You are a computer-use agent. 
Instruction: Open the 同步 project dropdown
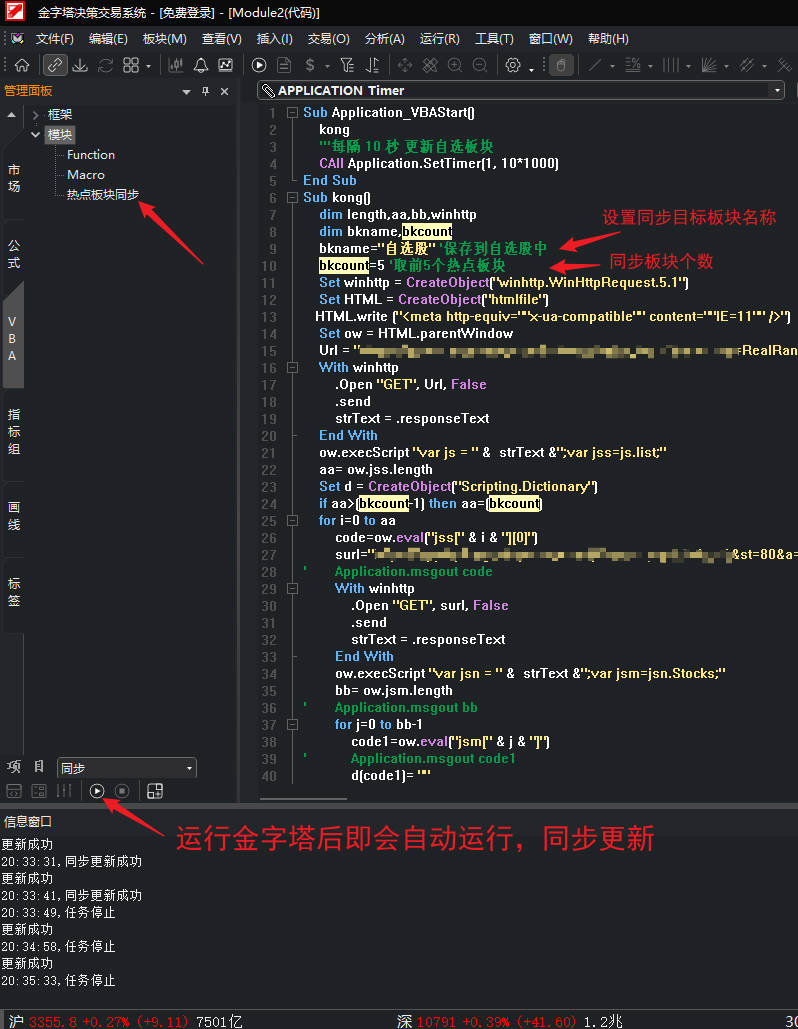coord(189,768)
